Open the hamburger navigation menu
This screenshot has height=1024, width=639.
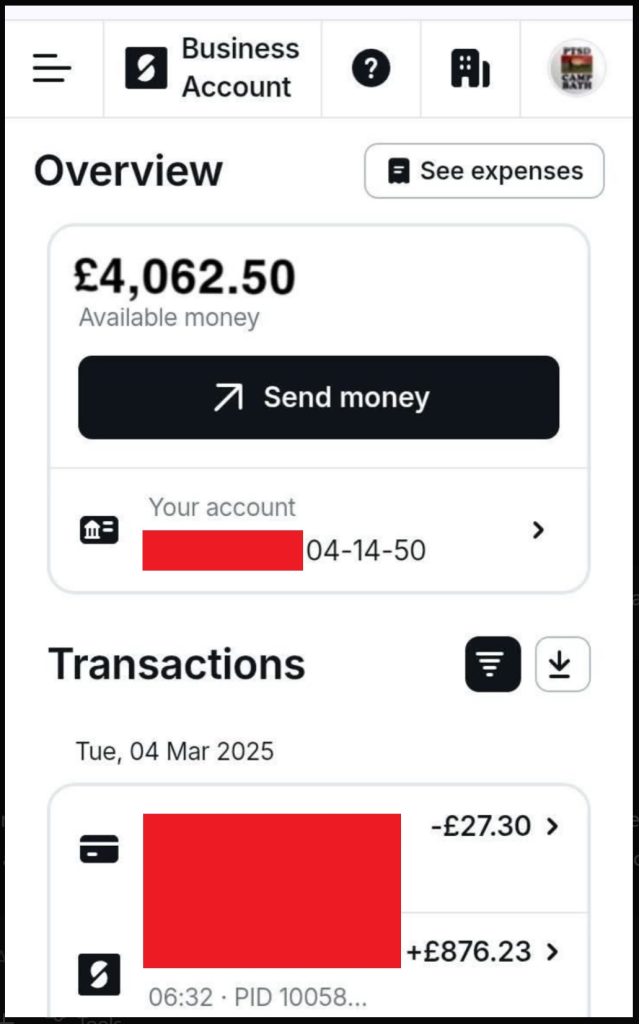click(x=52, y=68)
